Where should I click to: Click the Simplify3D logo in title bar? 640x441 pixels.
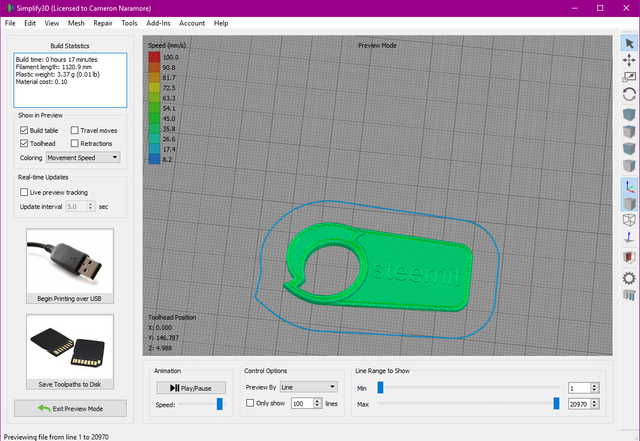coord(10,8)
